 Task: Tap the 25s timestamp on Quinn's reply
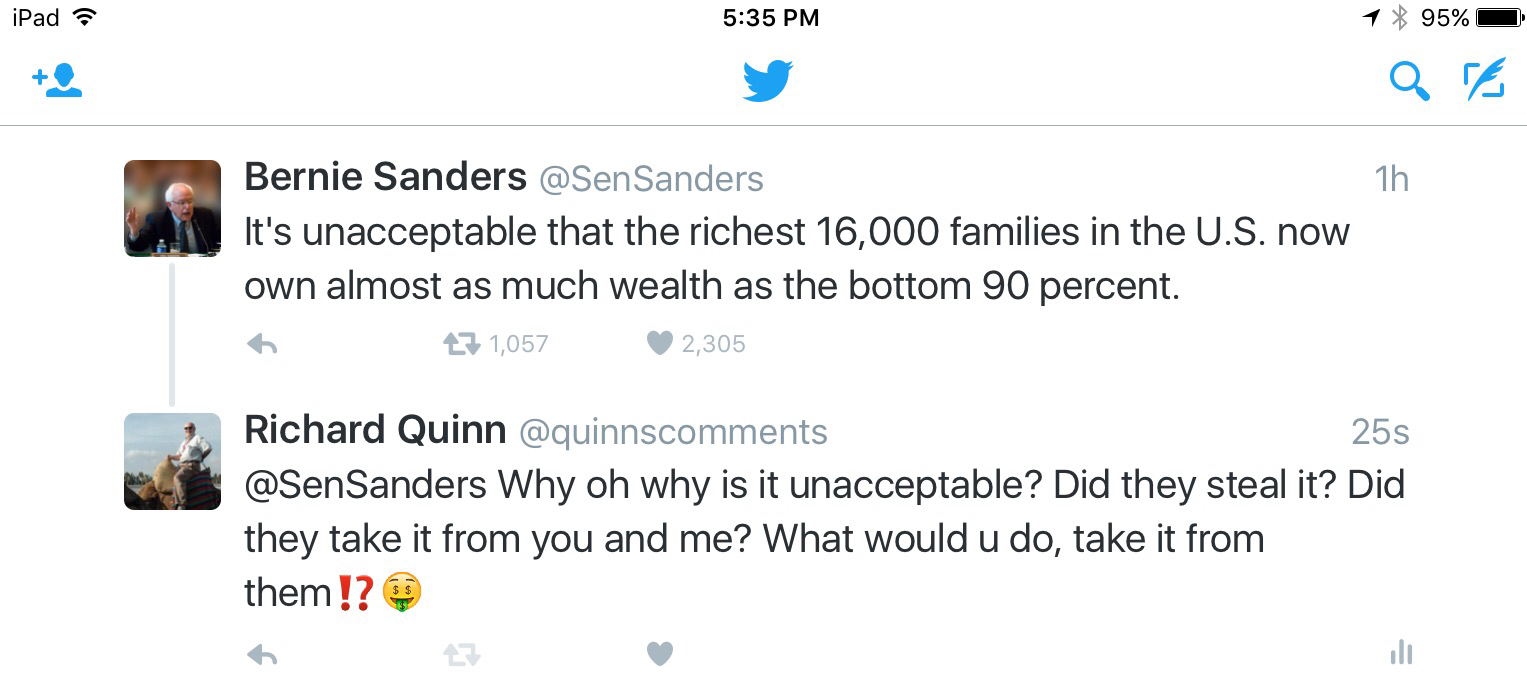(x=1380, y=432)
